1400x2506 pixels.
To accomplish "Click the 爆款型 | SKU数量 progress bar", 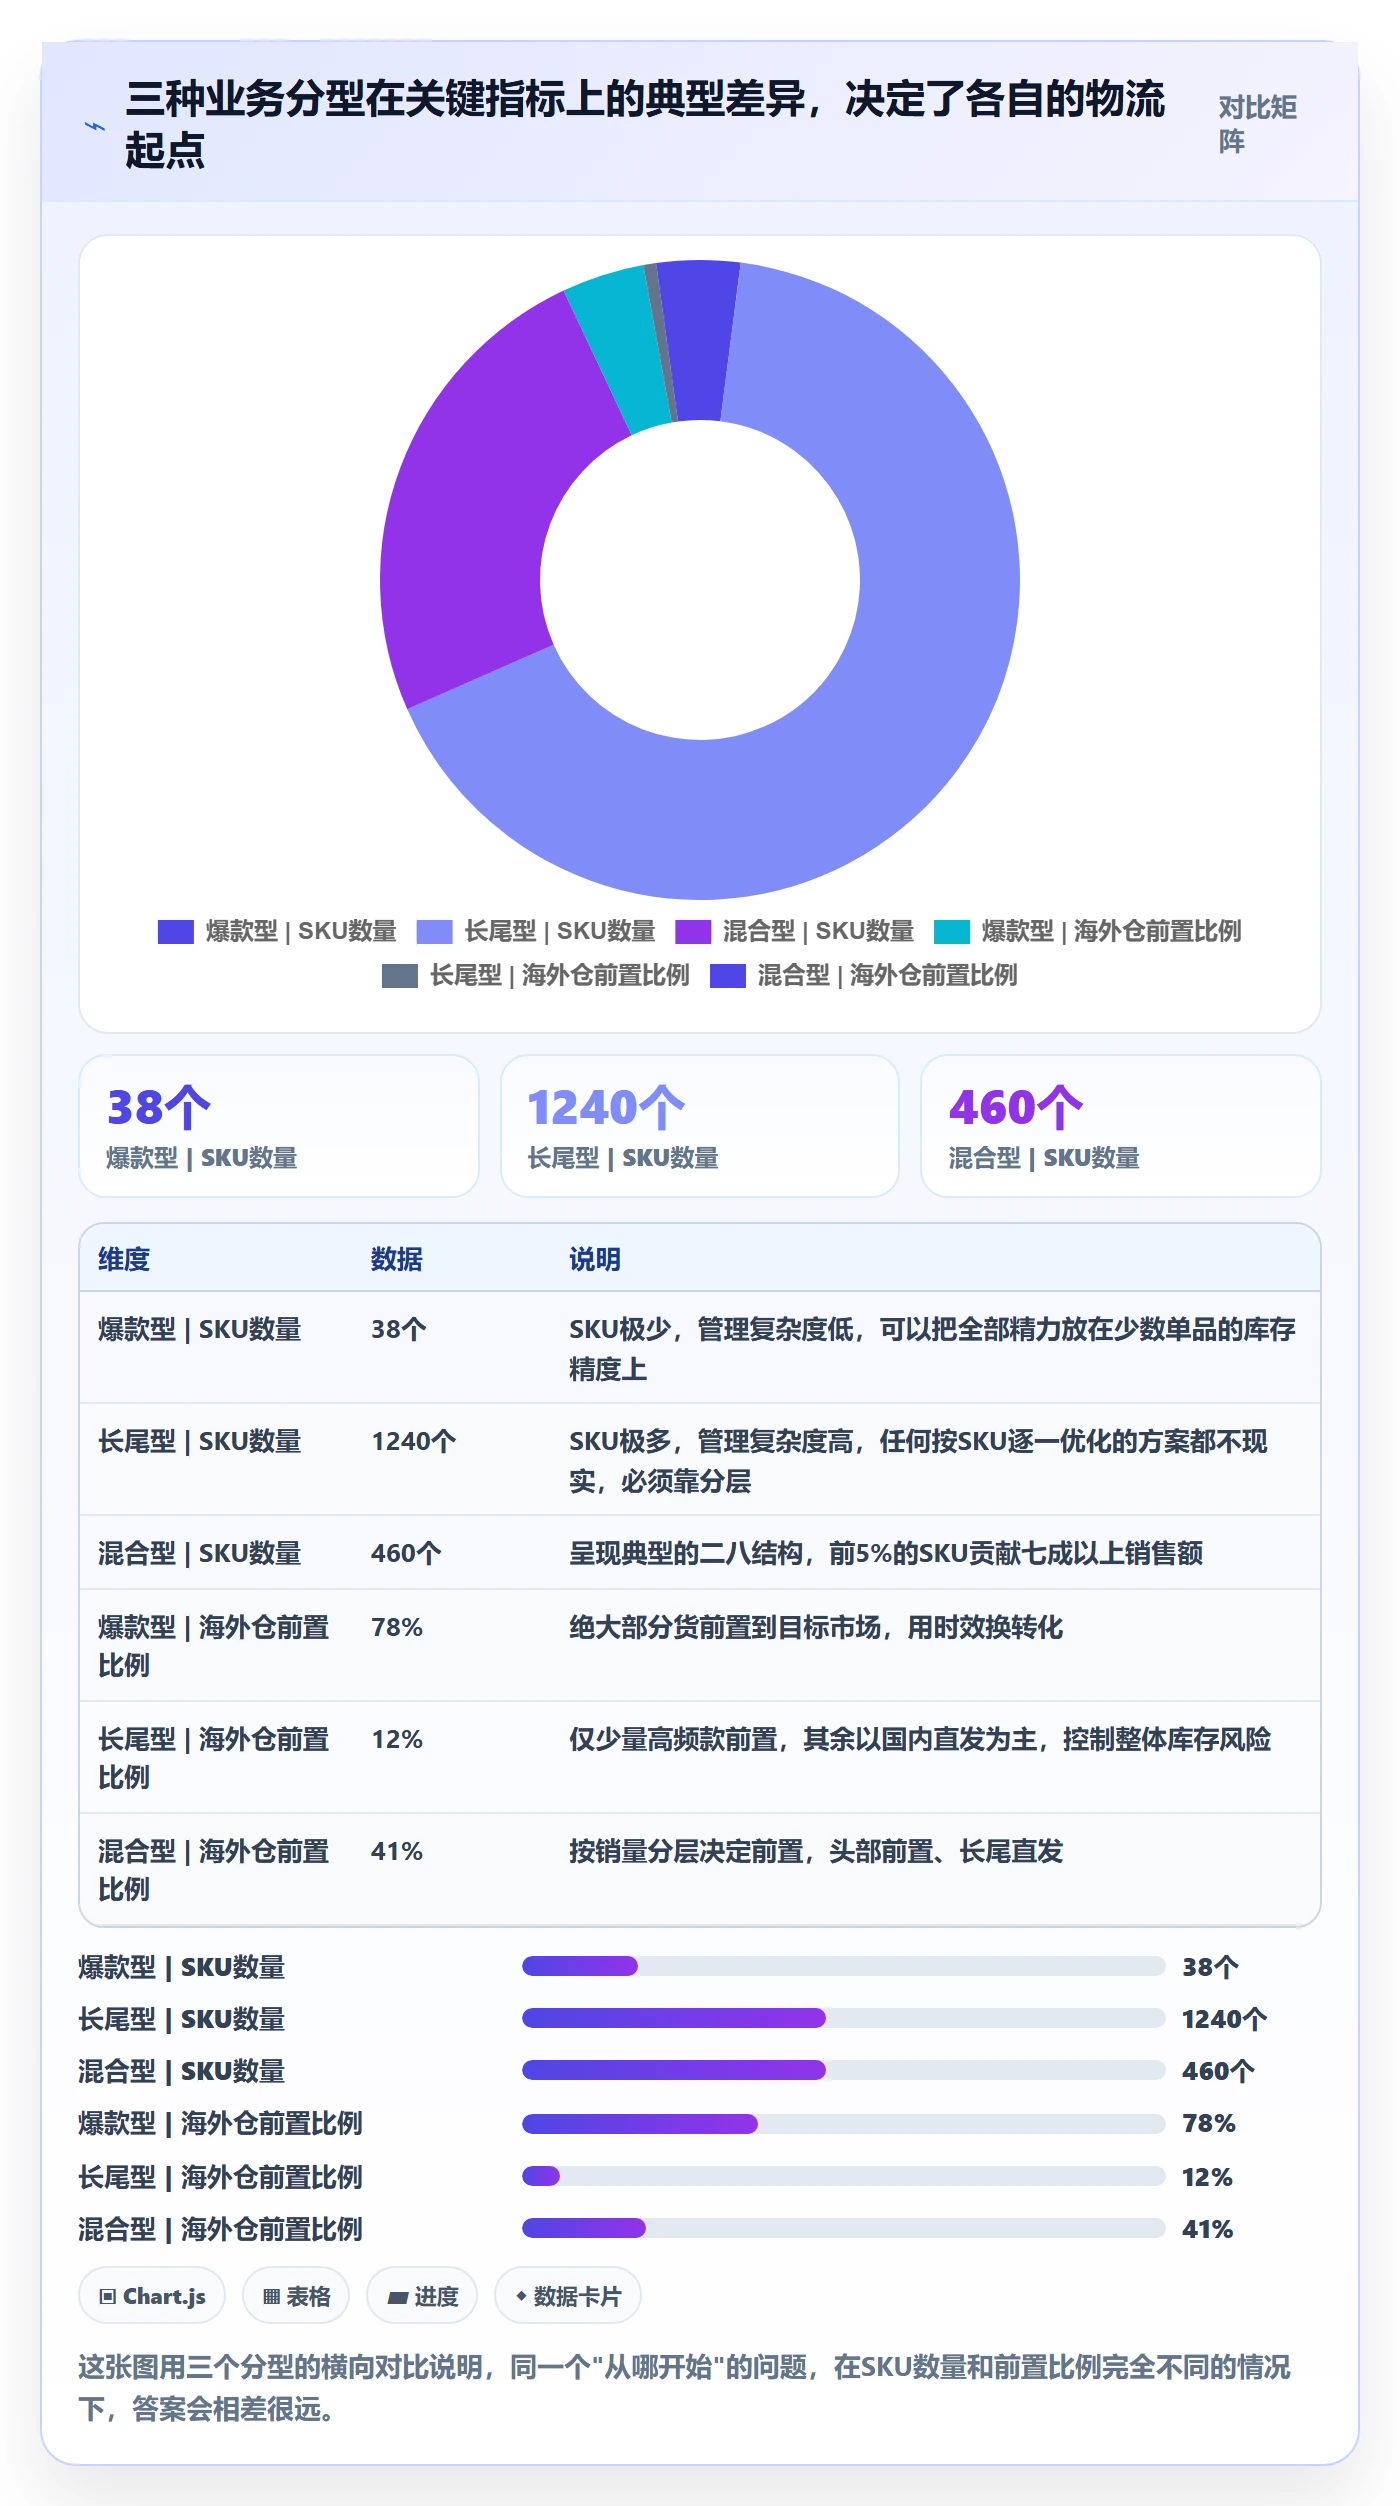I will tap(844, 1966).
